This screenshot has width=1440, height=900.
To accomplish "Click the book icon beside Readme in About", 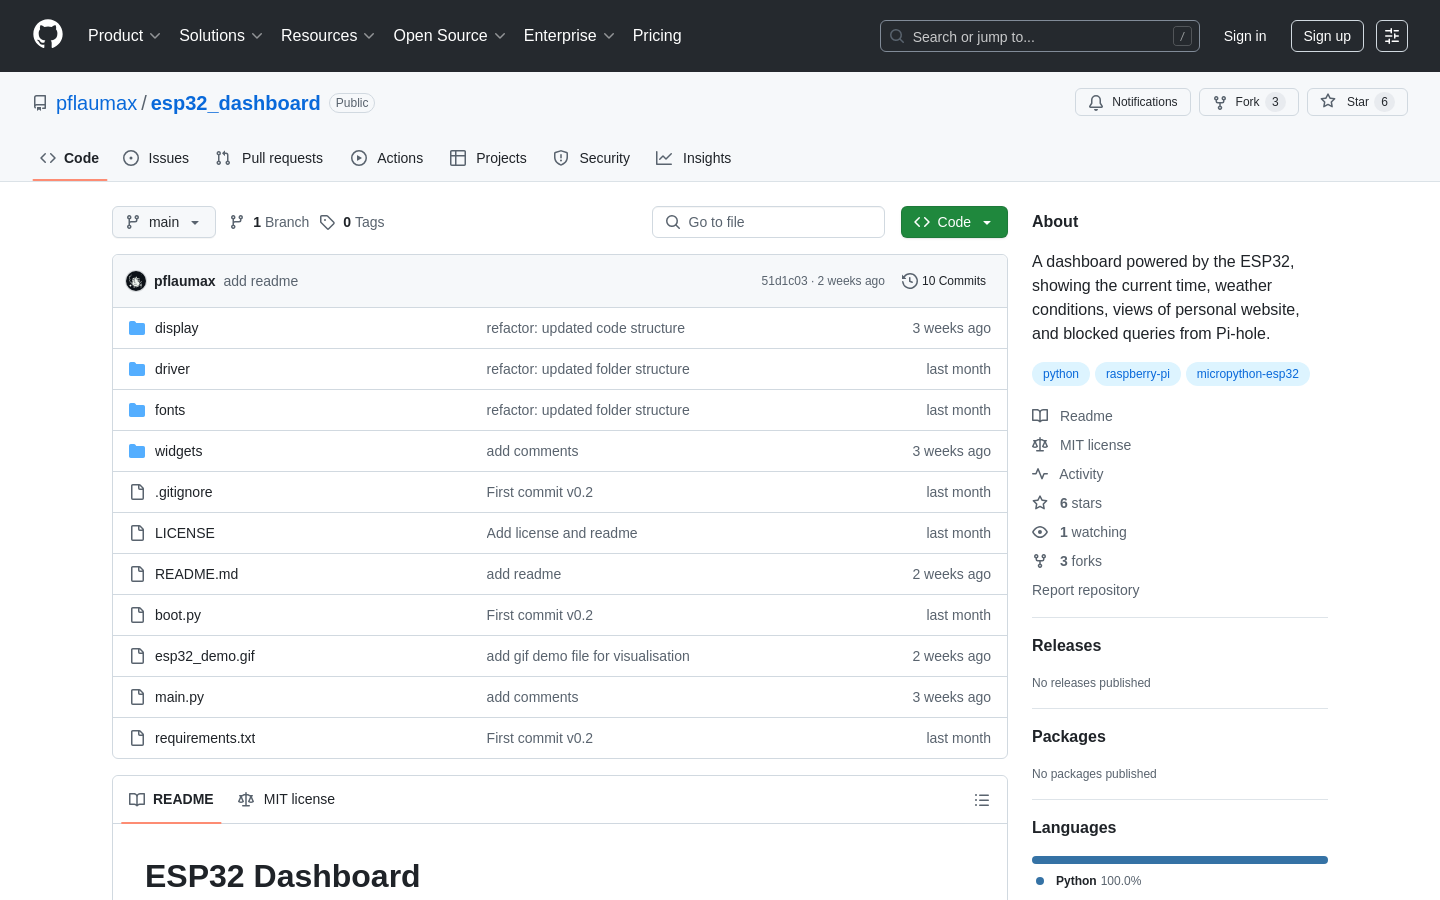I will tap(1040, 416).
